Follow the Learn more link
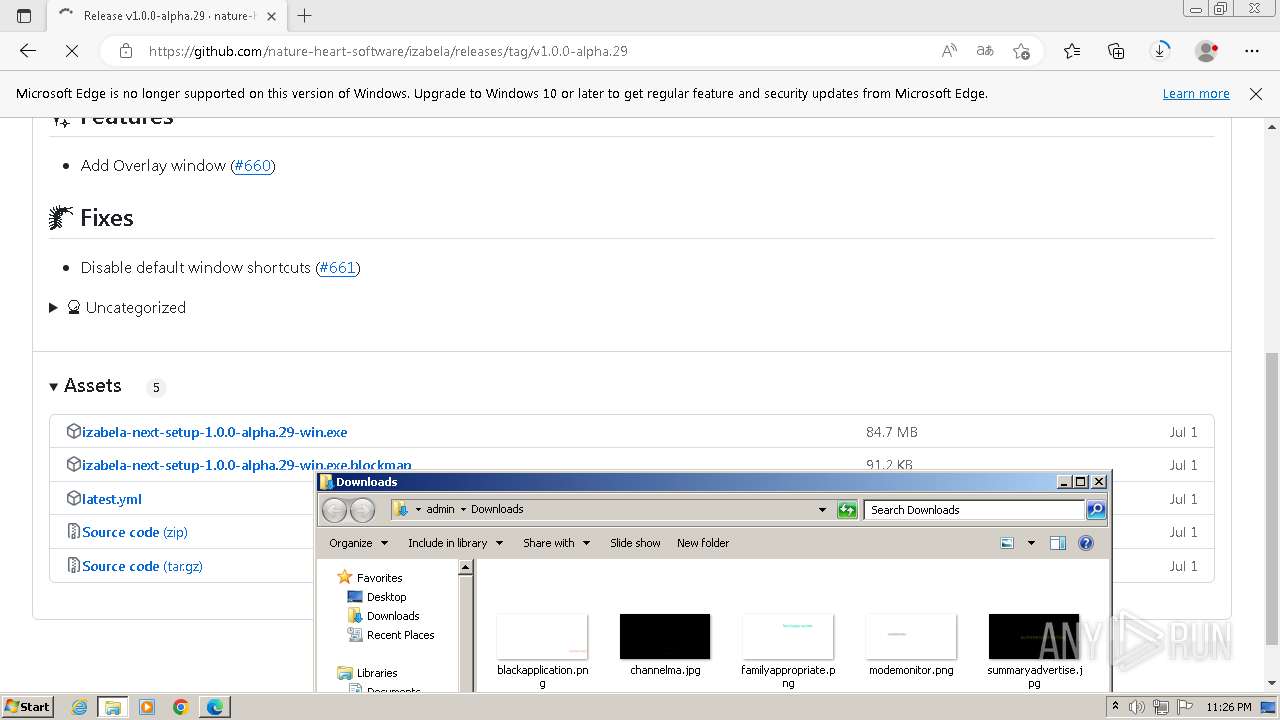 click(x=1196, y=94)
